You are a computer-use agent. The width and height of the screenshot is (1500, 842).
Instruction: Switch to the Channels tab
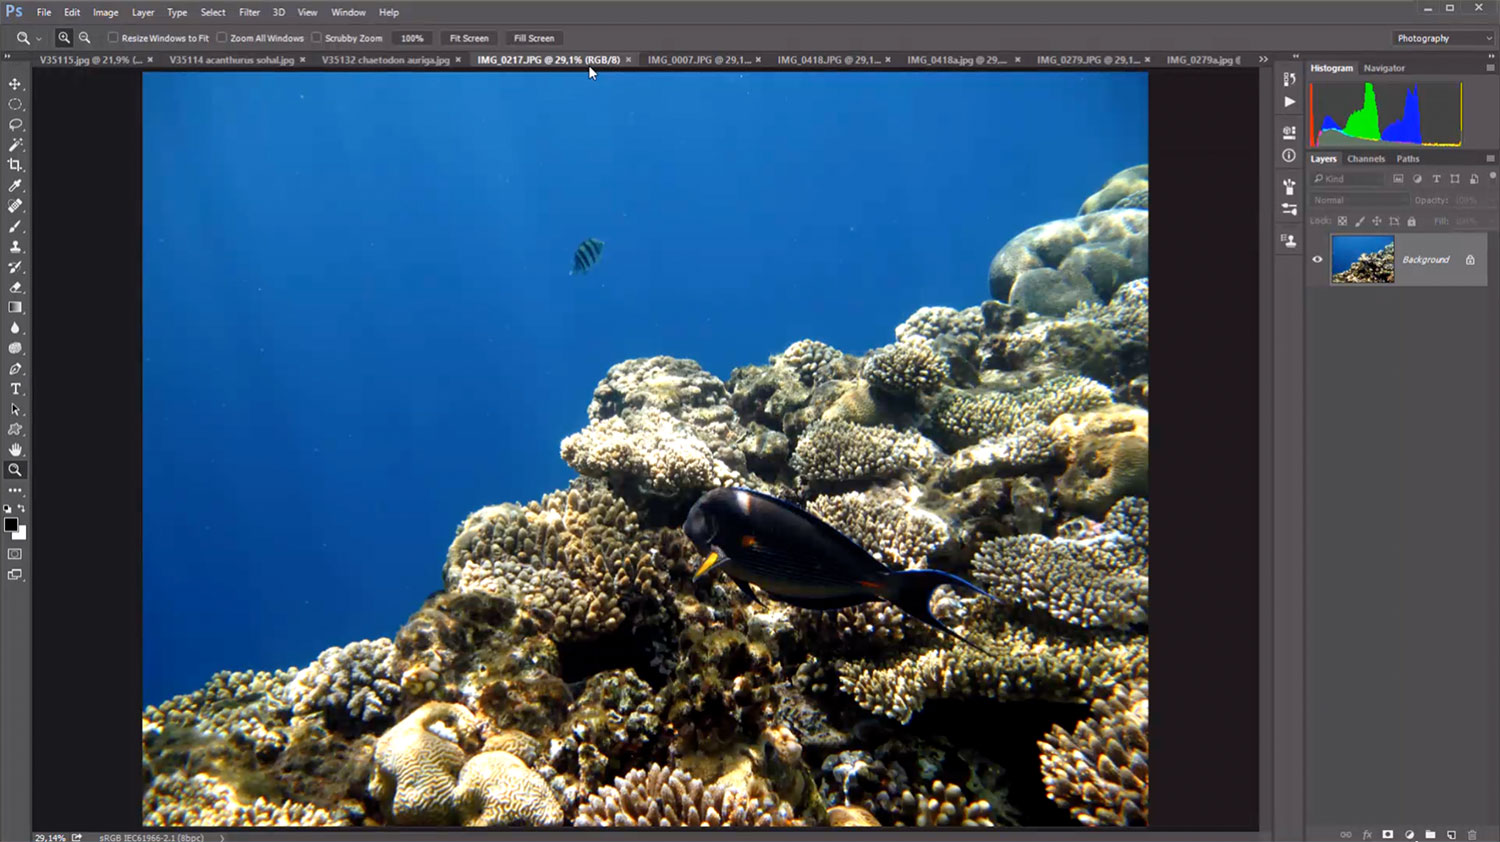[x=1365, y=159]
